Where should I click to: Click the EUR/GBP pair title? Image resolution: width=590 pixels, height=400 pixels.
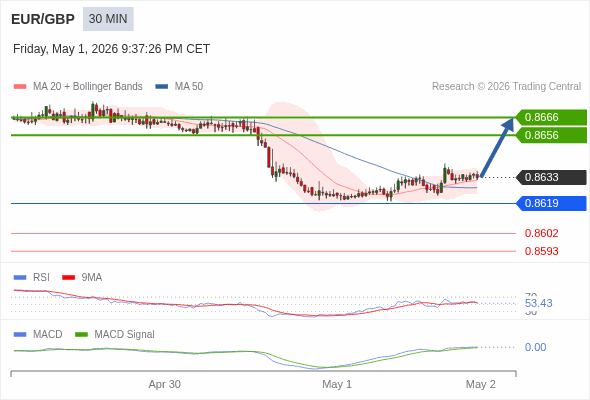pyautogui.click(x=43, y=19)
